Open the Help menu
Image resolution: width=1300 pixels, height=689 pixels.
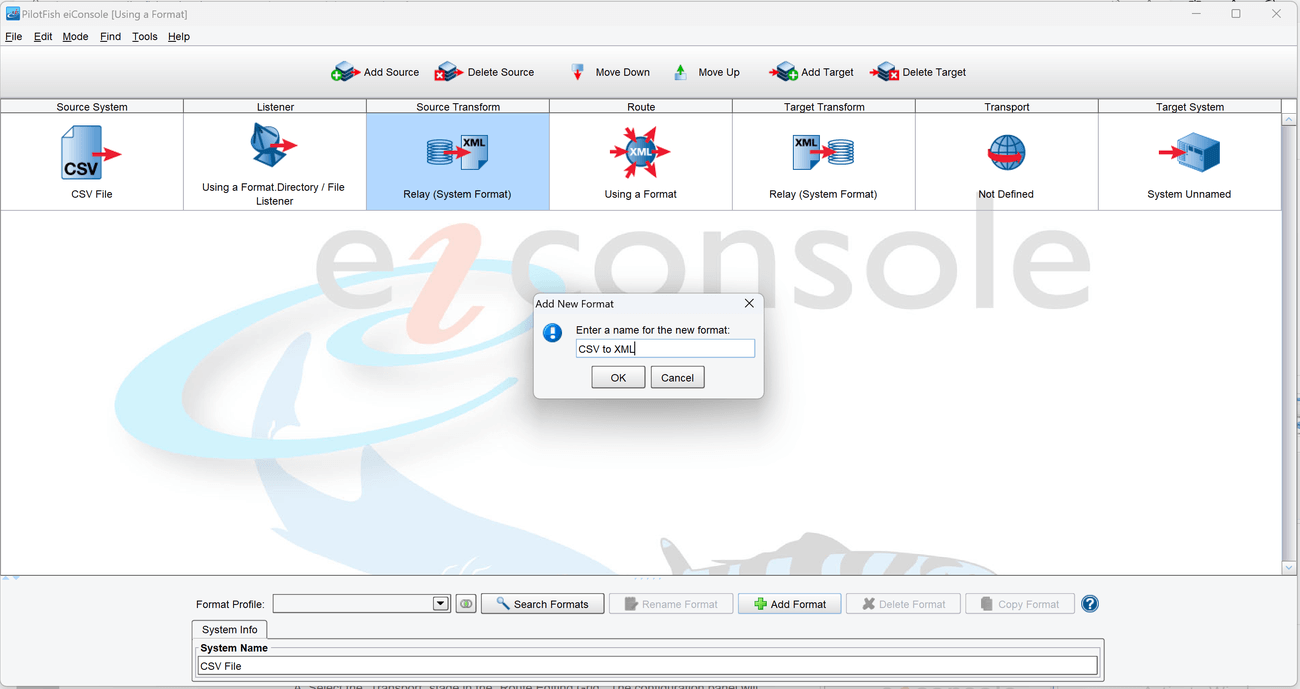(179, 37)
